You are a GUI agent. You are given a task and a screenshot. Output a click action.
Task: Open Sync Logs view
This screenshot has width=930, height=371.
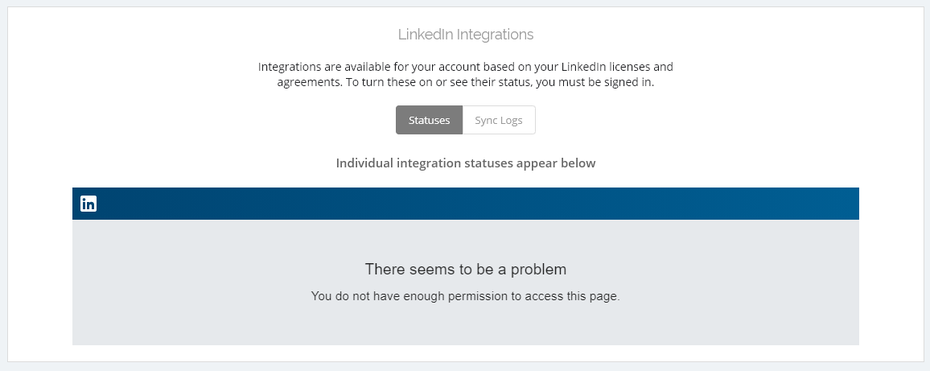click(499, 120)
